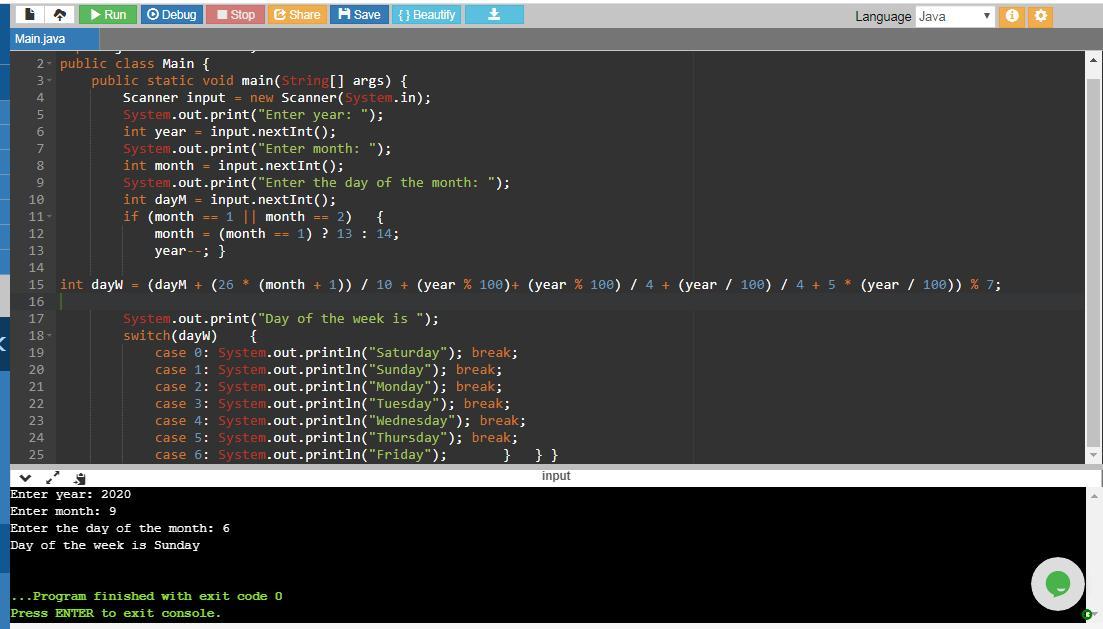
Task: Click the editor's vertical scrollbar
Action: pyautogui.click(x=1092, y=250)
